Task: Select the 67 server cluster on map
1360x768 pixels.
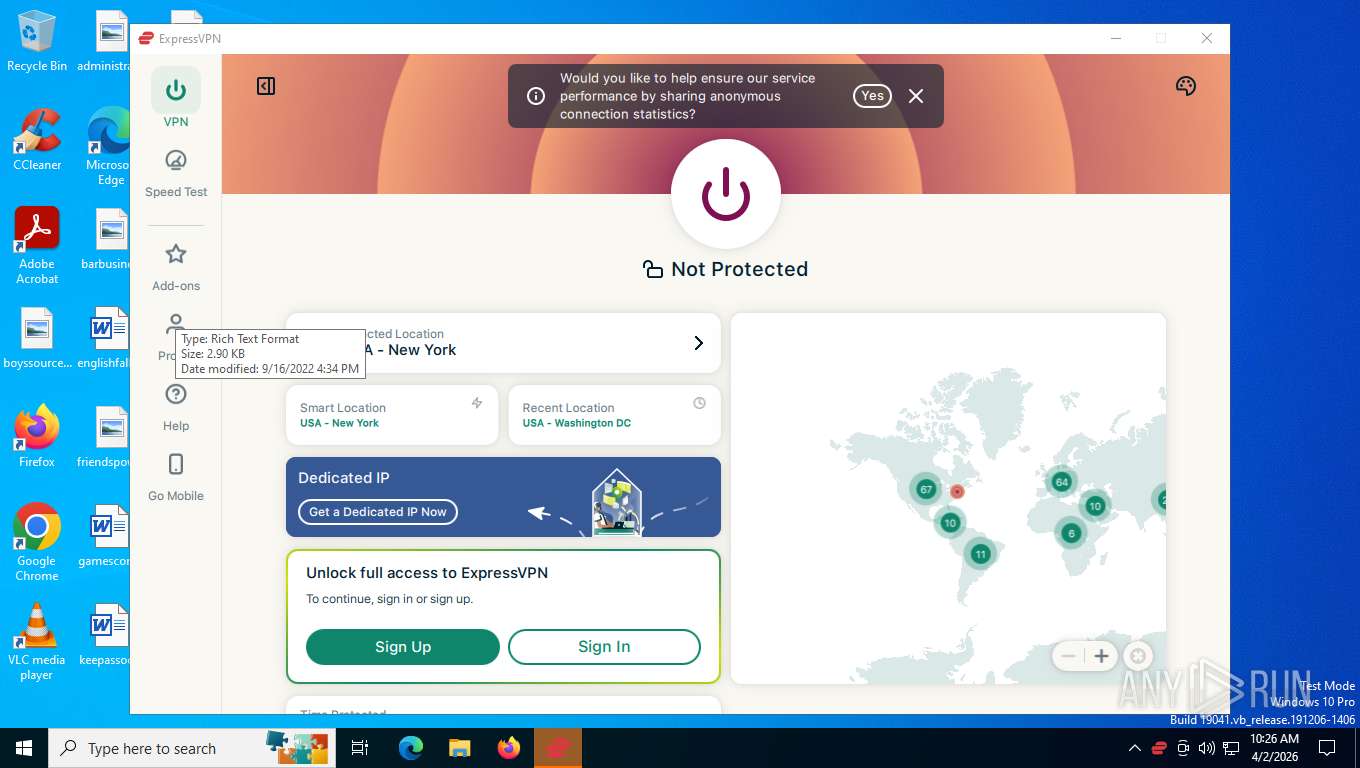Action: click(x=926, y=489)
